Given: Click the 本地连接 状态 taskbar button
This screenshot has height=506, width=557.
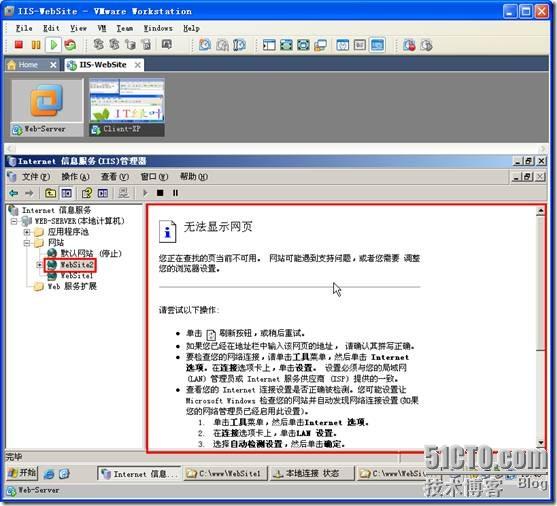Looking at the screenshot, I should 313,474.
